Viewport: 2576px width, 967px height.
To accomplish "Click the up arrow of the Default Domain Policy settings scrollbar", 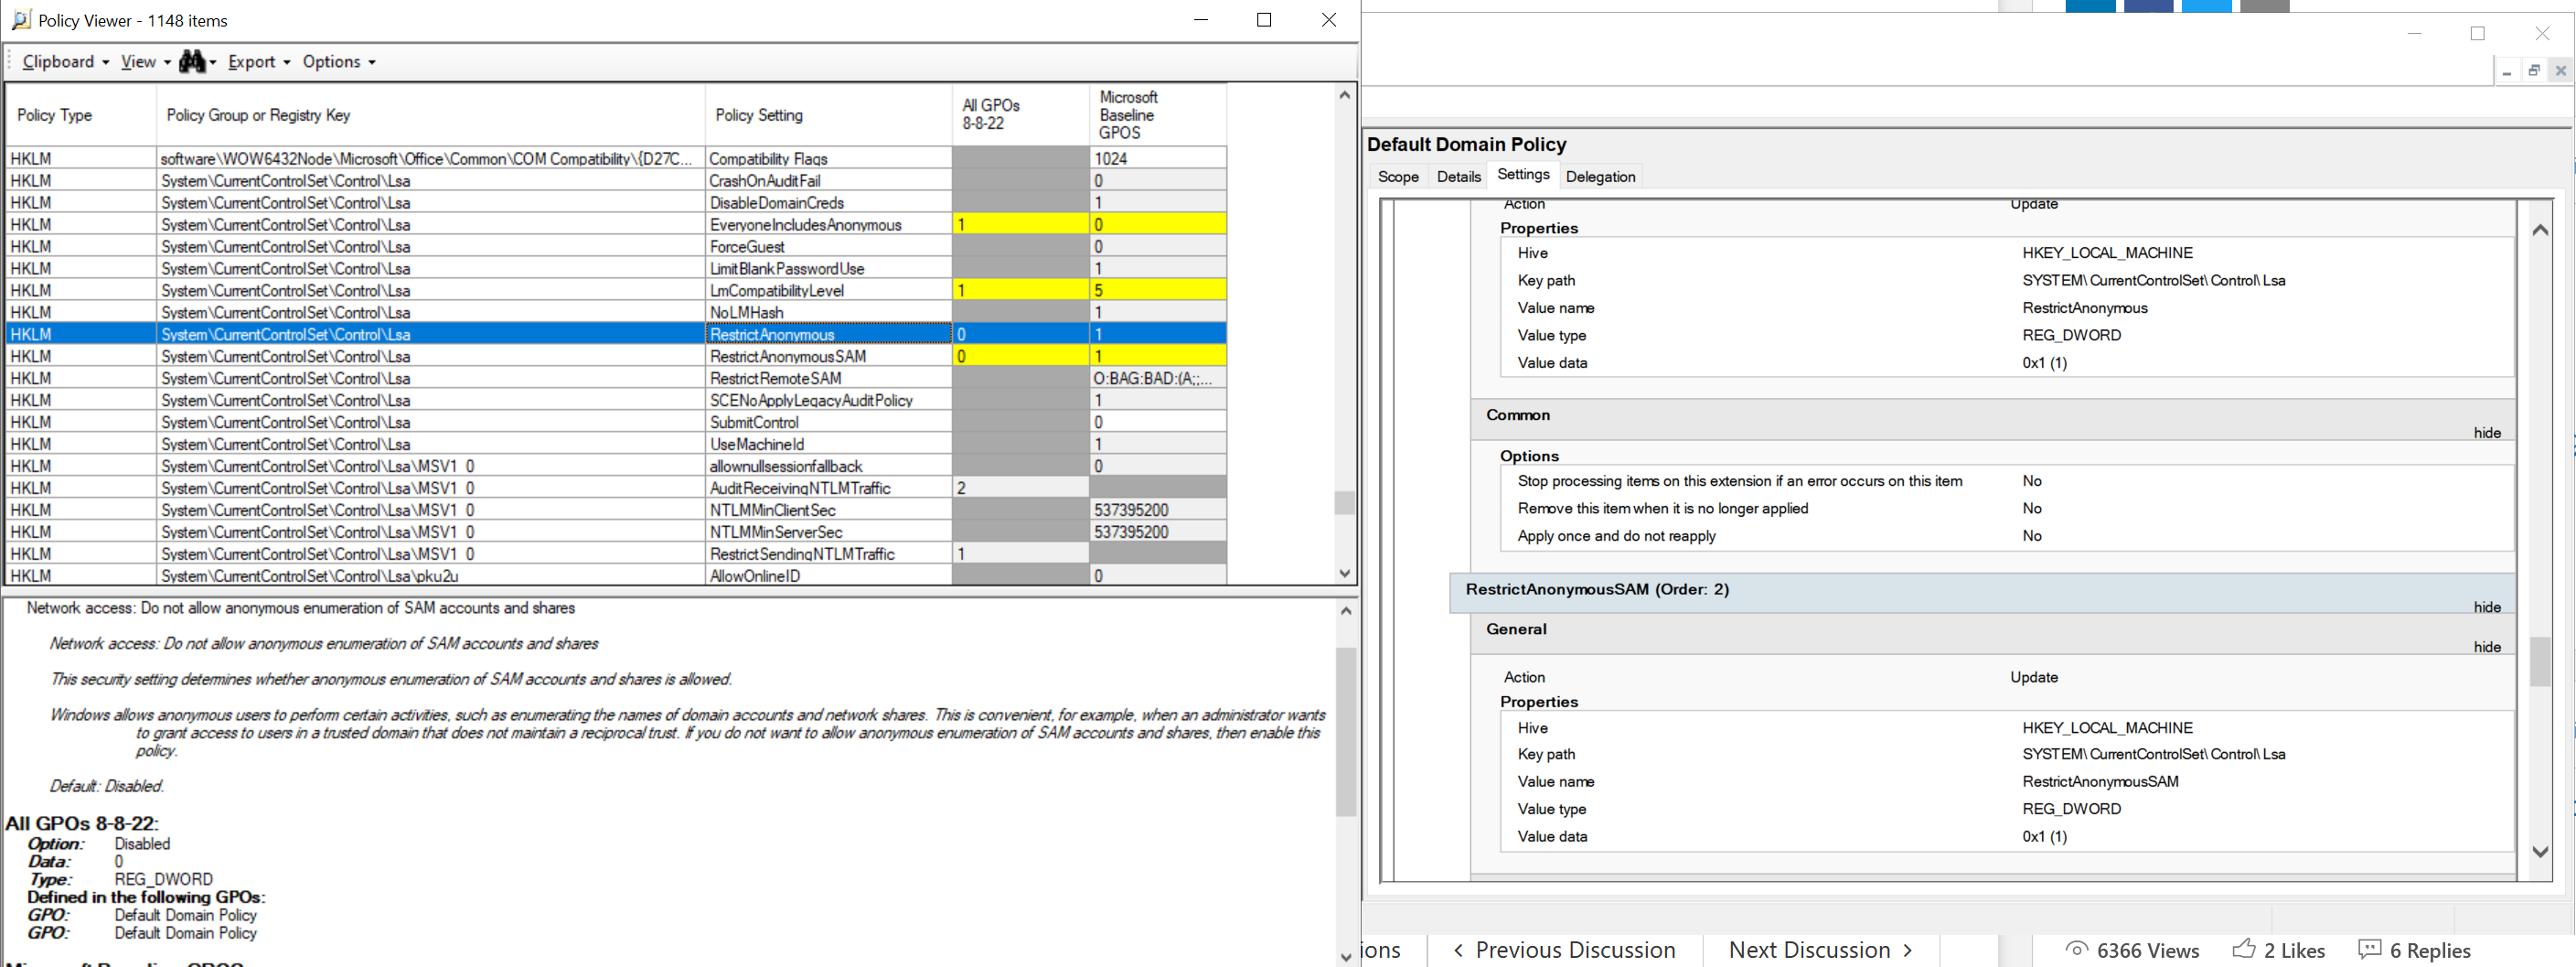I will (2540, 230).
